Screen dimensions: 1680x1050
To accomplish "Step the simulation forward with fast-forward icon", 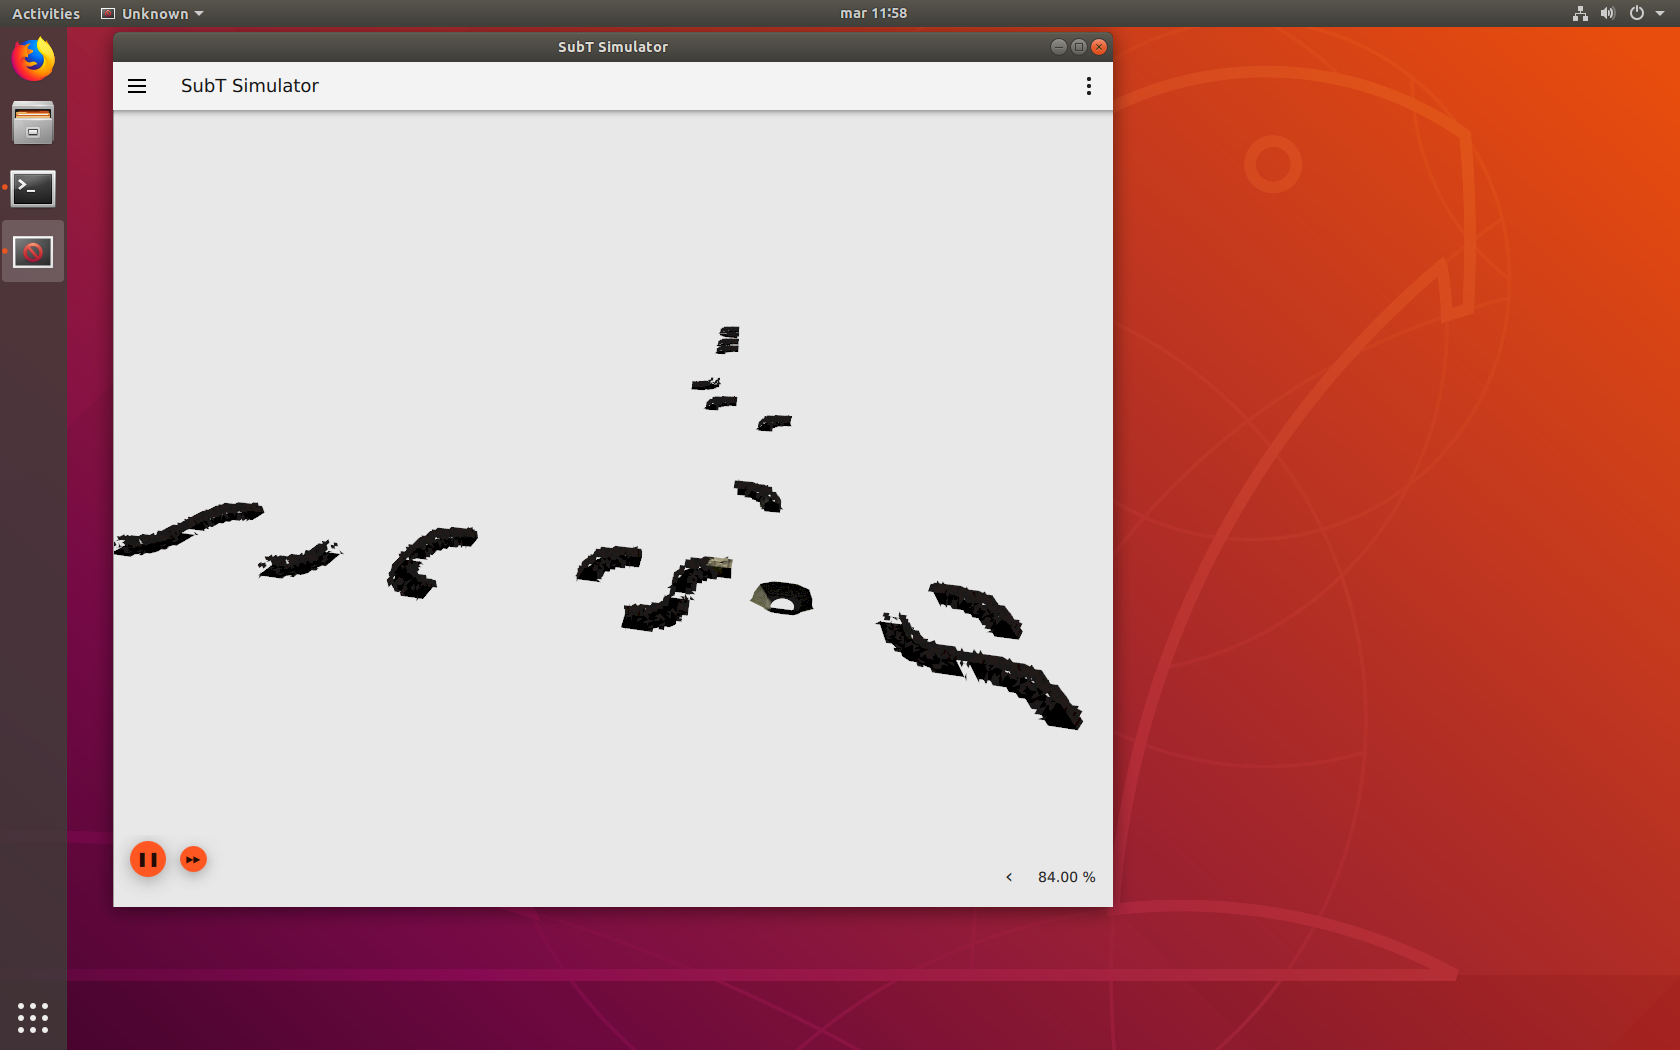I will click(193, 859).
